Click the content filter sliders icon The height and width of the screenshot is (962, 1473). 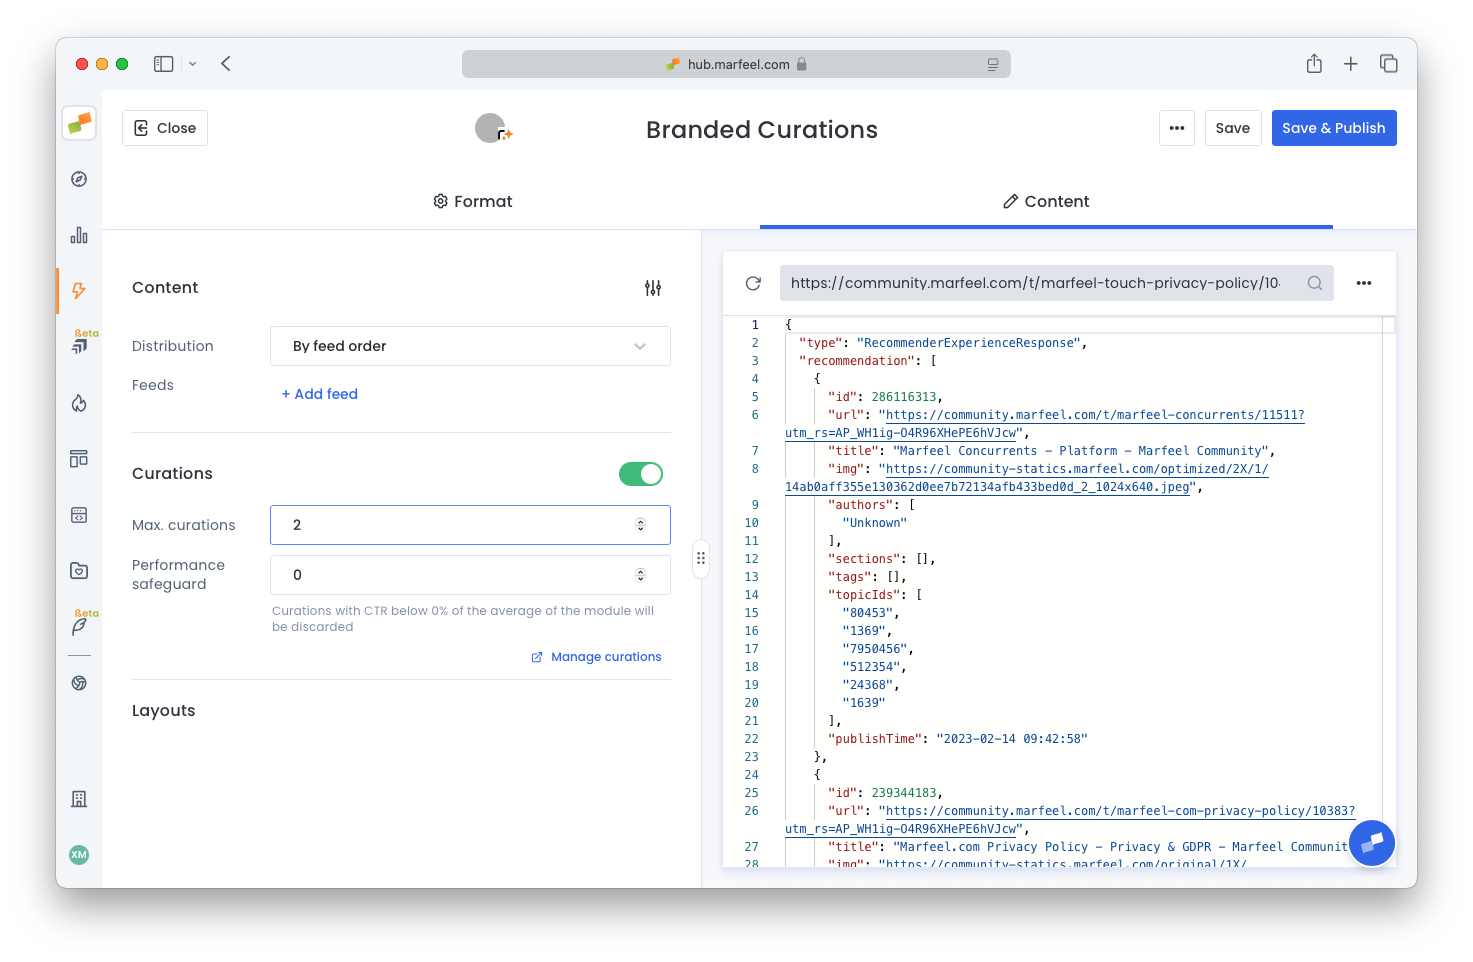[653, 288]
